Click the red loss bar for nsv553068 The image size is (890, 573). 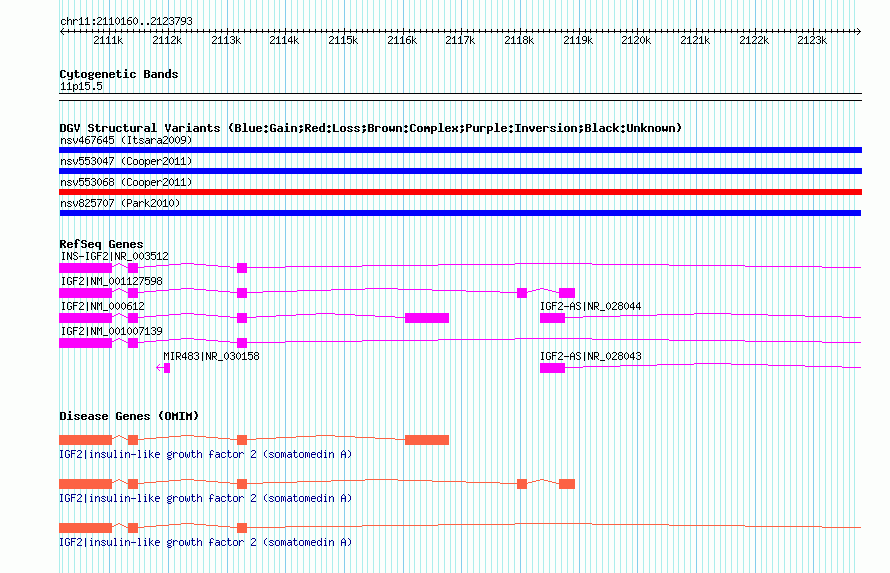coord(460,192)
